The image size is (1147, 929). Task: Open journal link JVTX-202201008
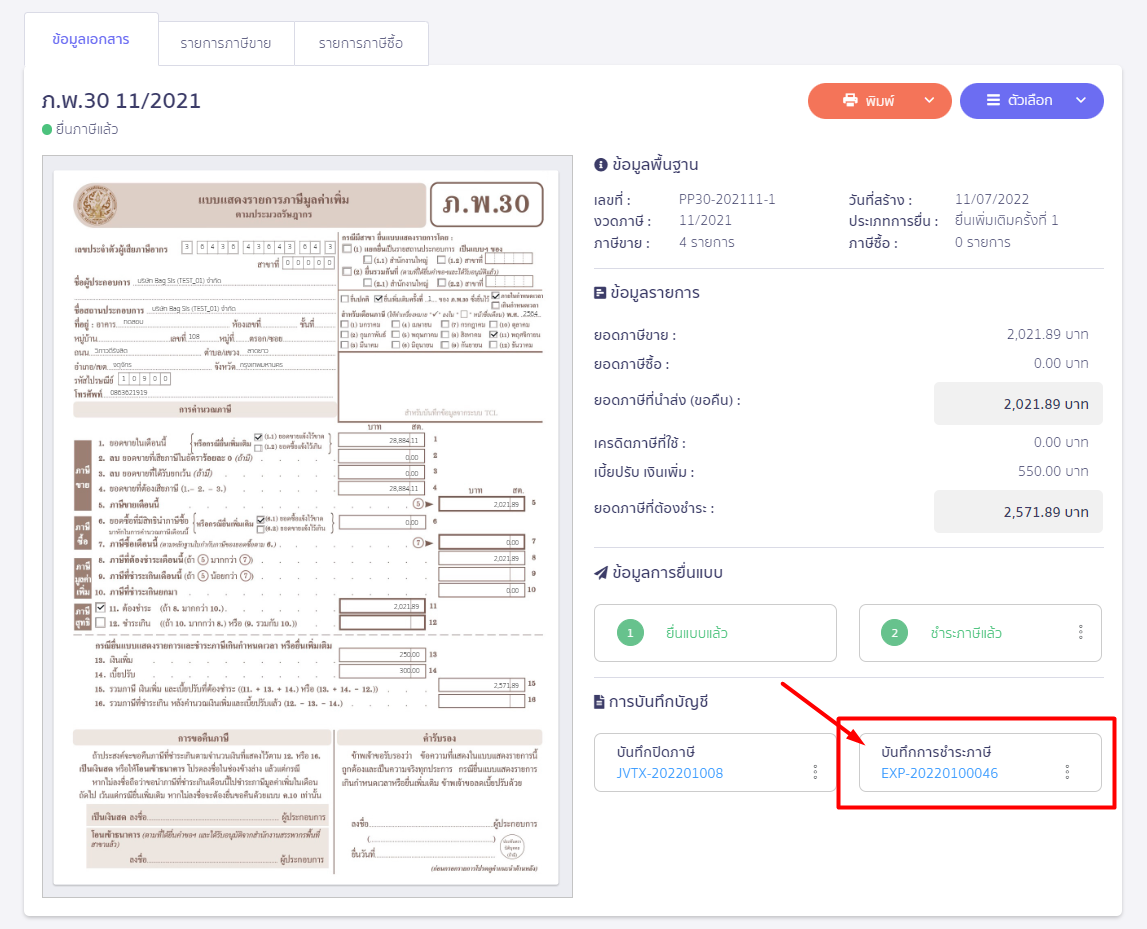[671, 773]
